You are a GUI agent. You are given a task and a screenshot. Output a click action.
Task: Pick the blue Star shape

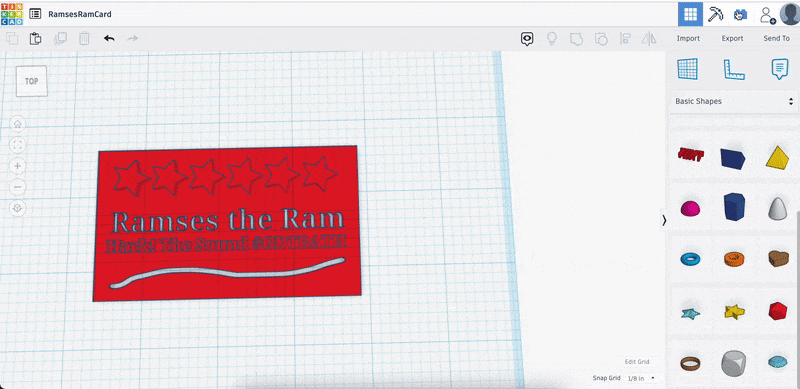(690, 313)
